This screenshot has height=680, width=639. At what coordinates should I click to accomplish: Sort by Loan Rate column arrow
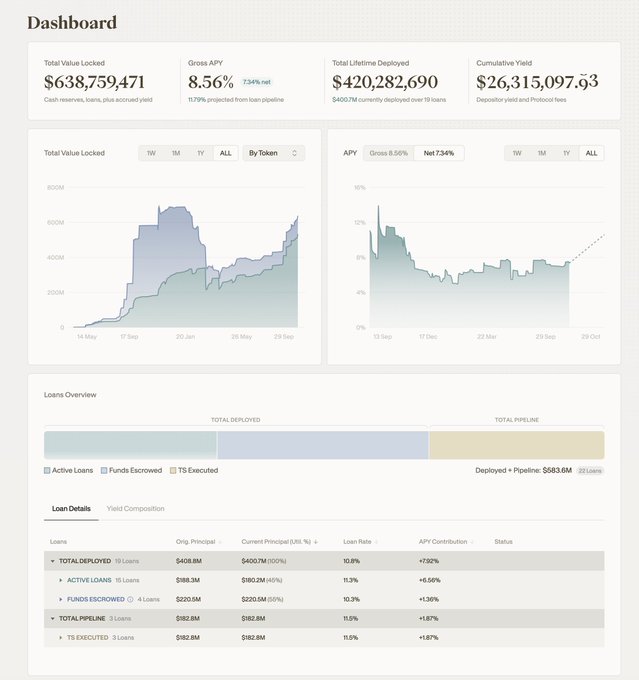376,542
